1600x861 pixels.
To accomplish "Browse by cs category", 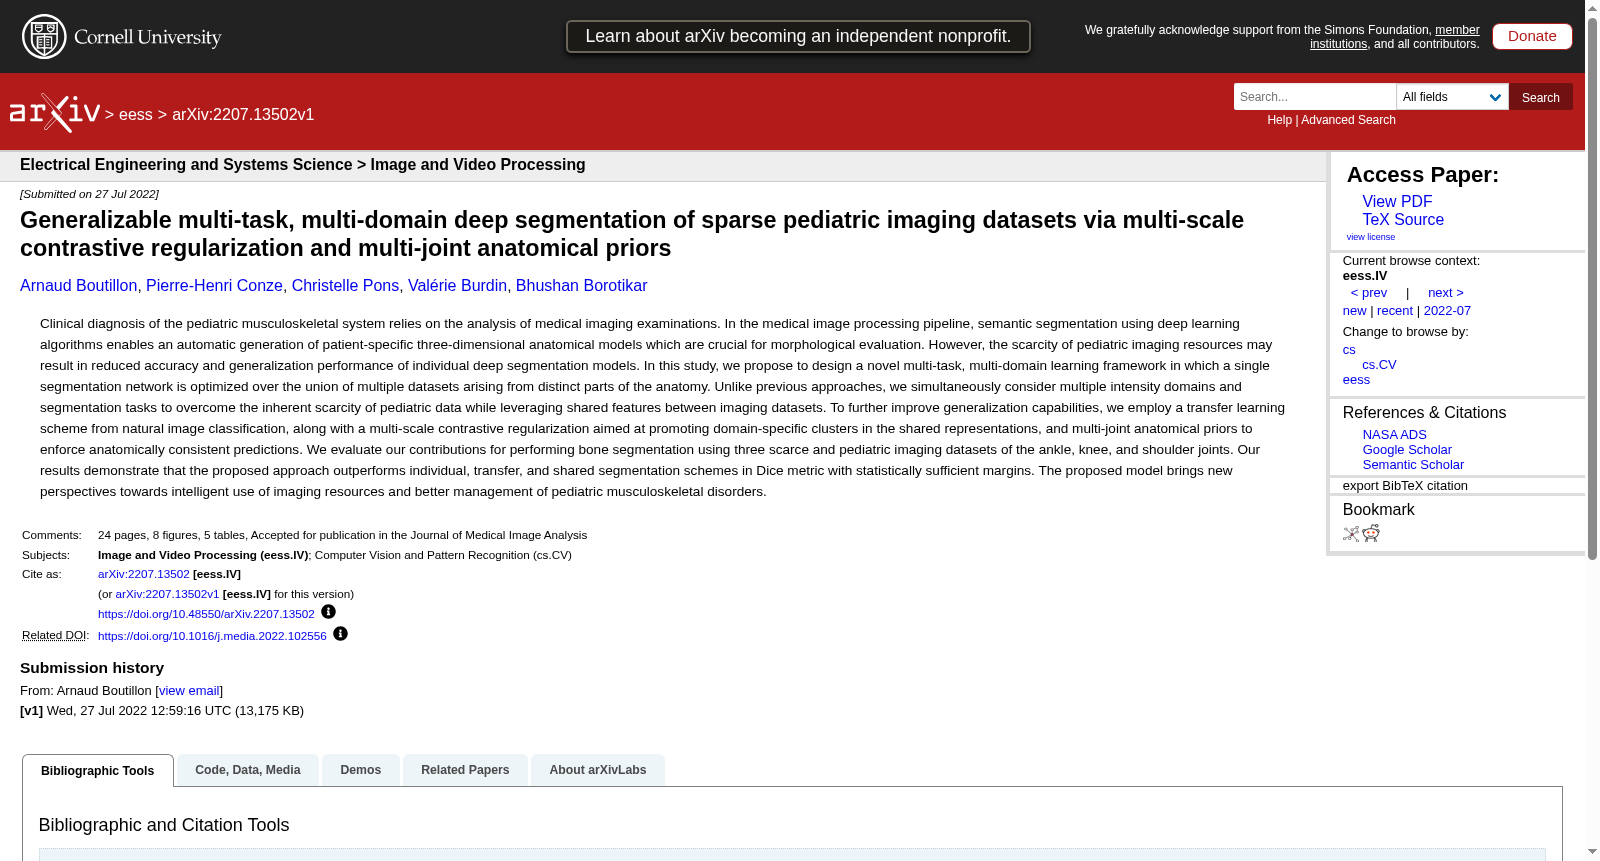I will pyautogui.click(x=1349, y=350).
